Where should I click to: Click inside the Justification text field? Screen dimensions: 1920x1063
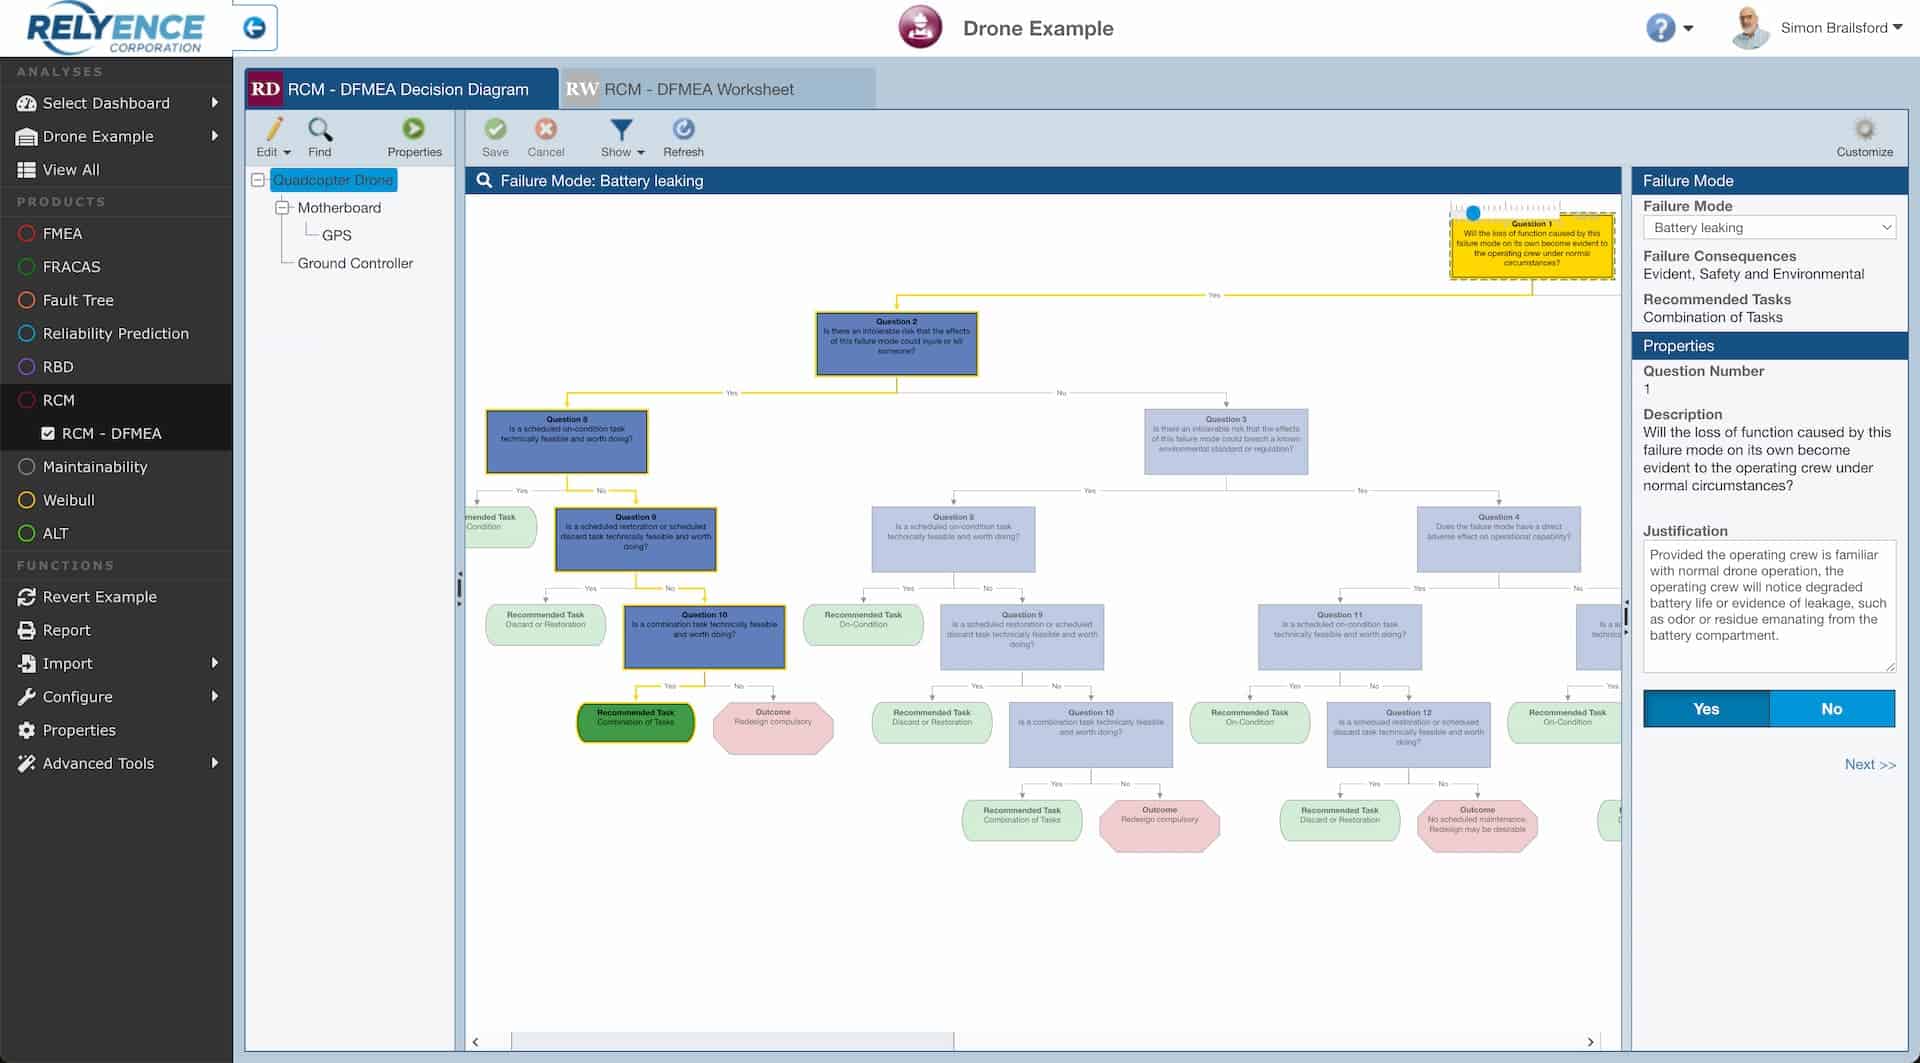click(x=1766, y=605)
